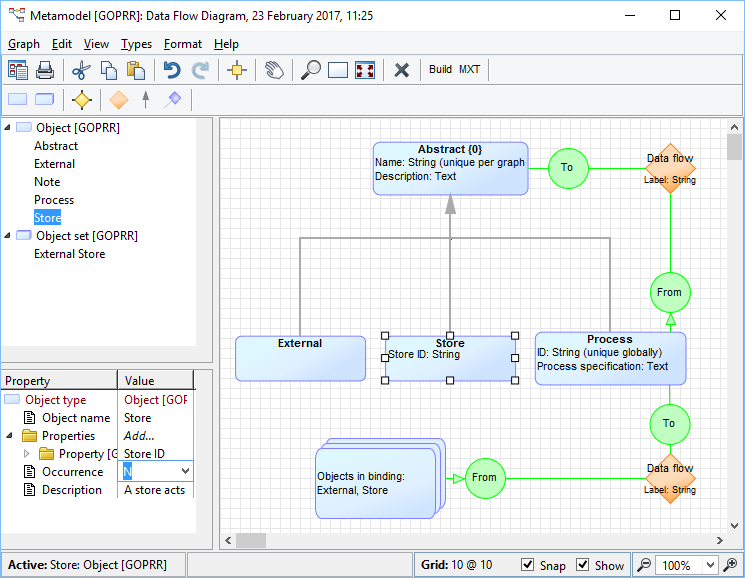Click the Build button
The image size is (745, 578).
click(440, 70)
